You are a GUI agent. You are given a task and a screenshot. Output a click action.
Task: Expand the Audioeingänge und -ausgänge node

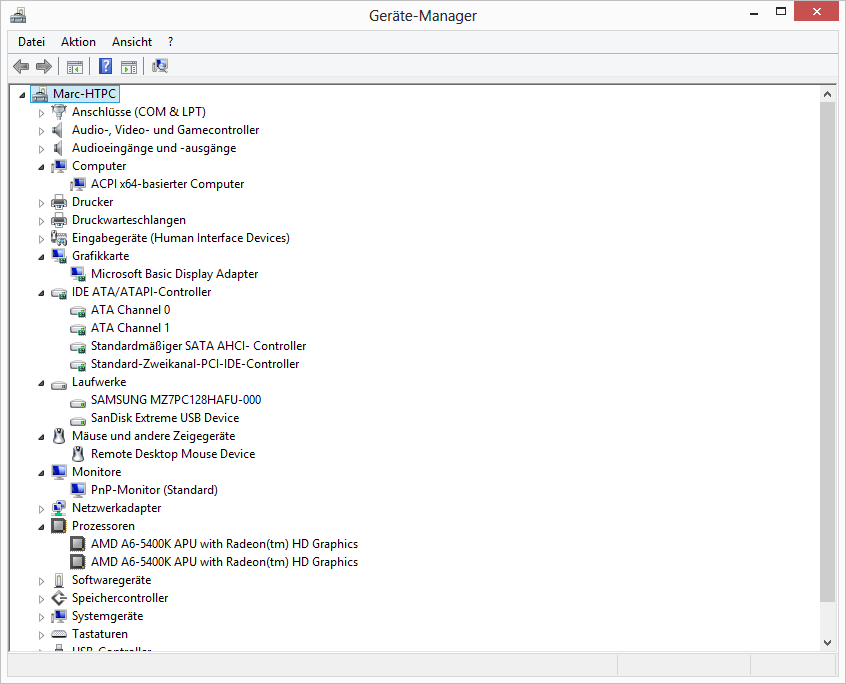[42, 149]
